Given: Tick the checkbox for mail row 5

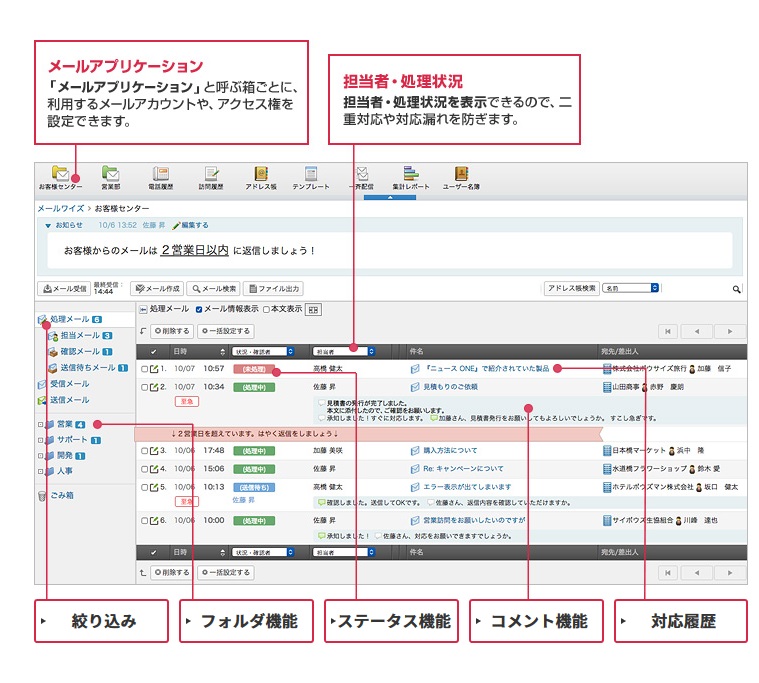Looking at the screenshot, I should (144, 487).
